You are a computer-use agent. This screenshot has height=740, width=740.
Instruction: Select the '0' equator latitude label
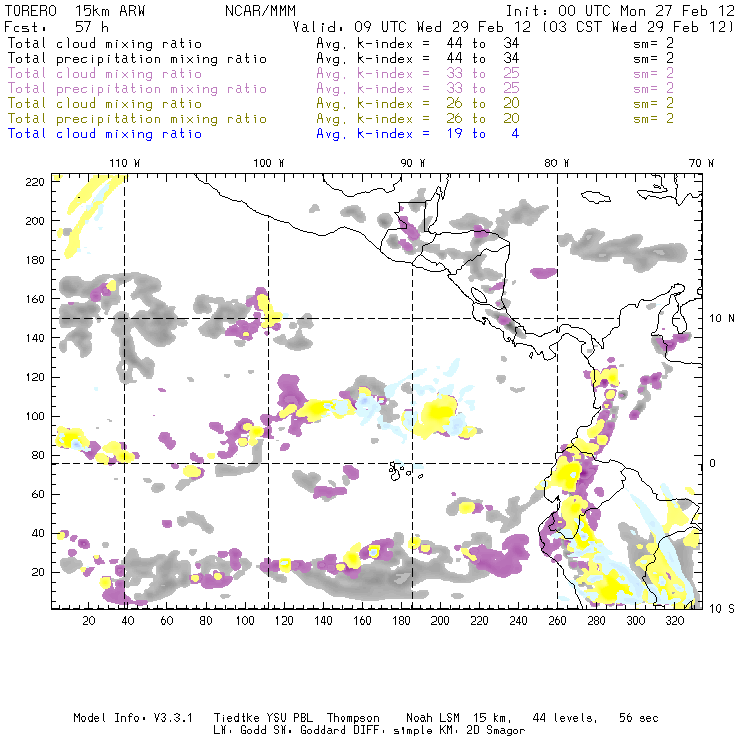point(713,463)
